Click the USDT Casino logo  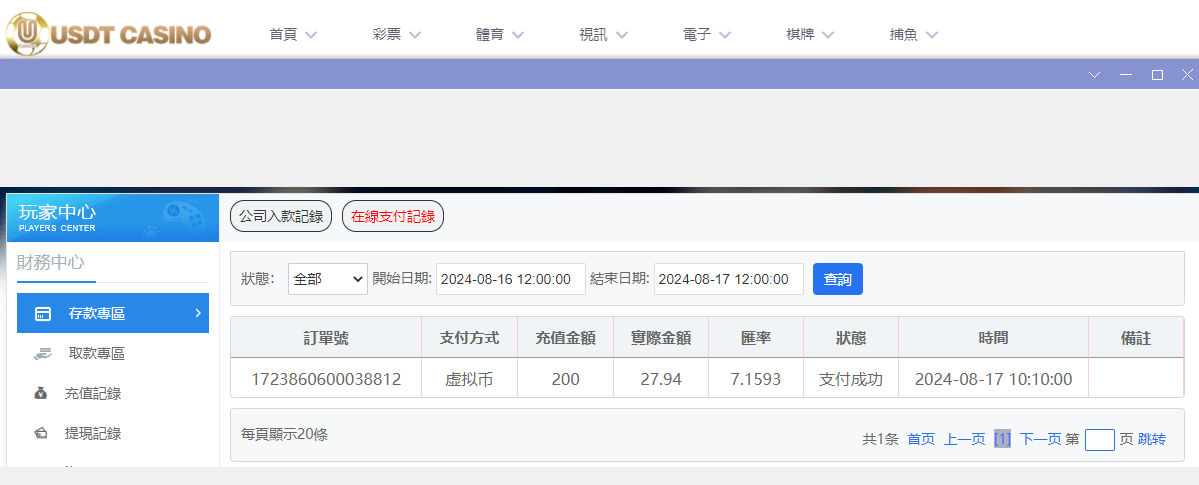[108, 32]
